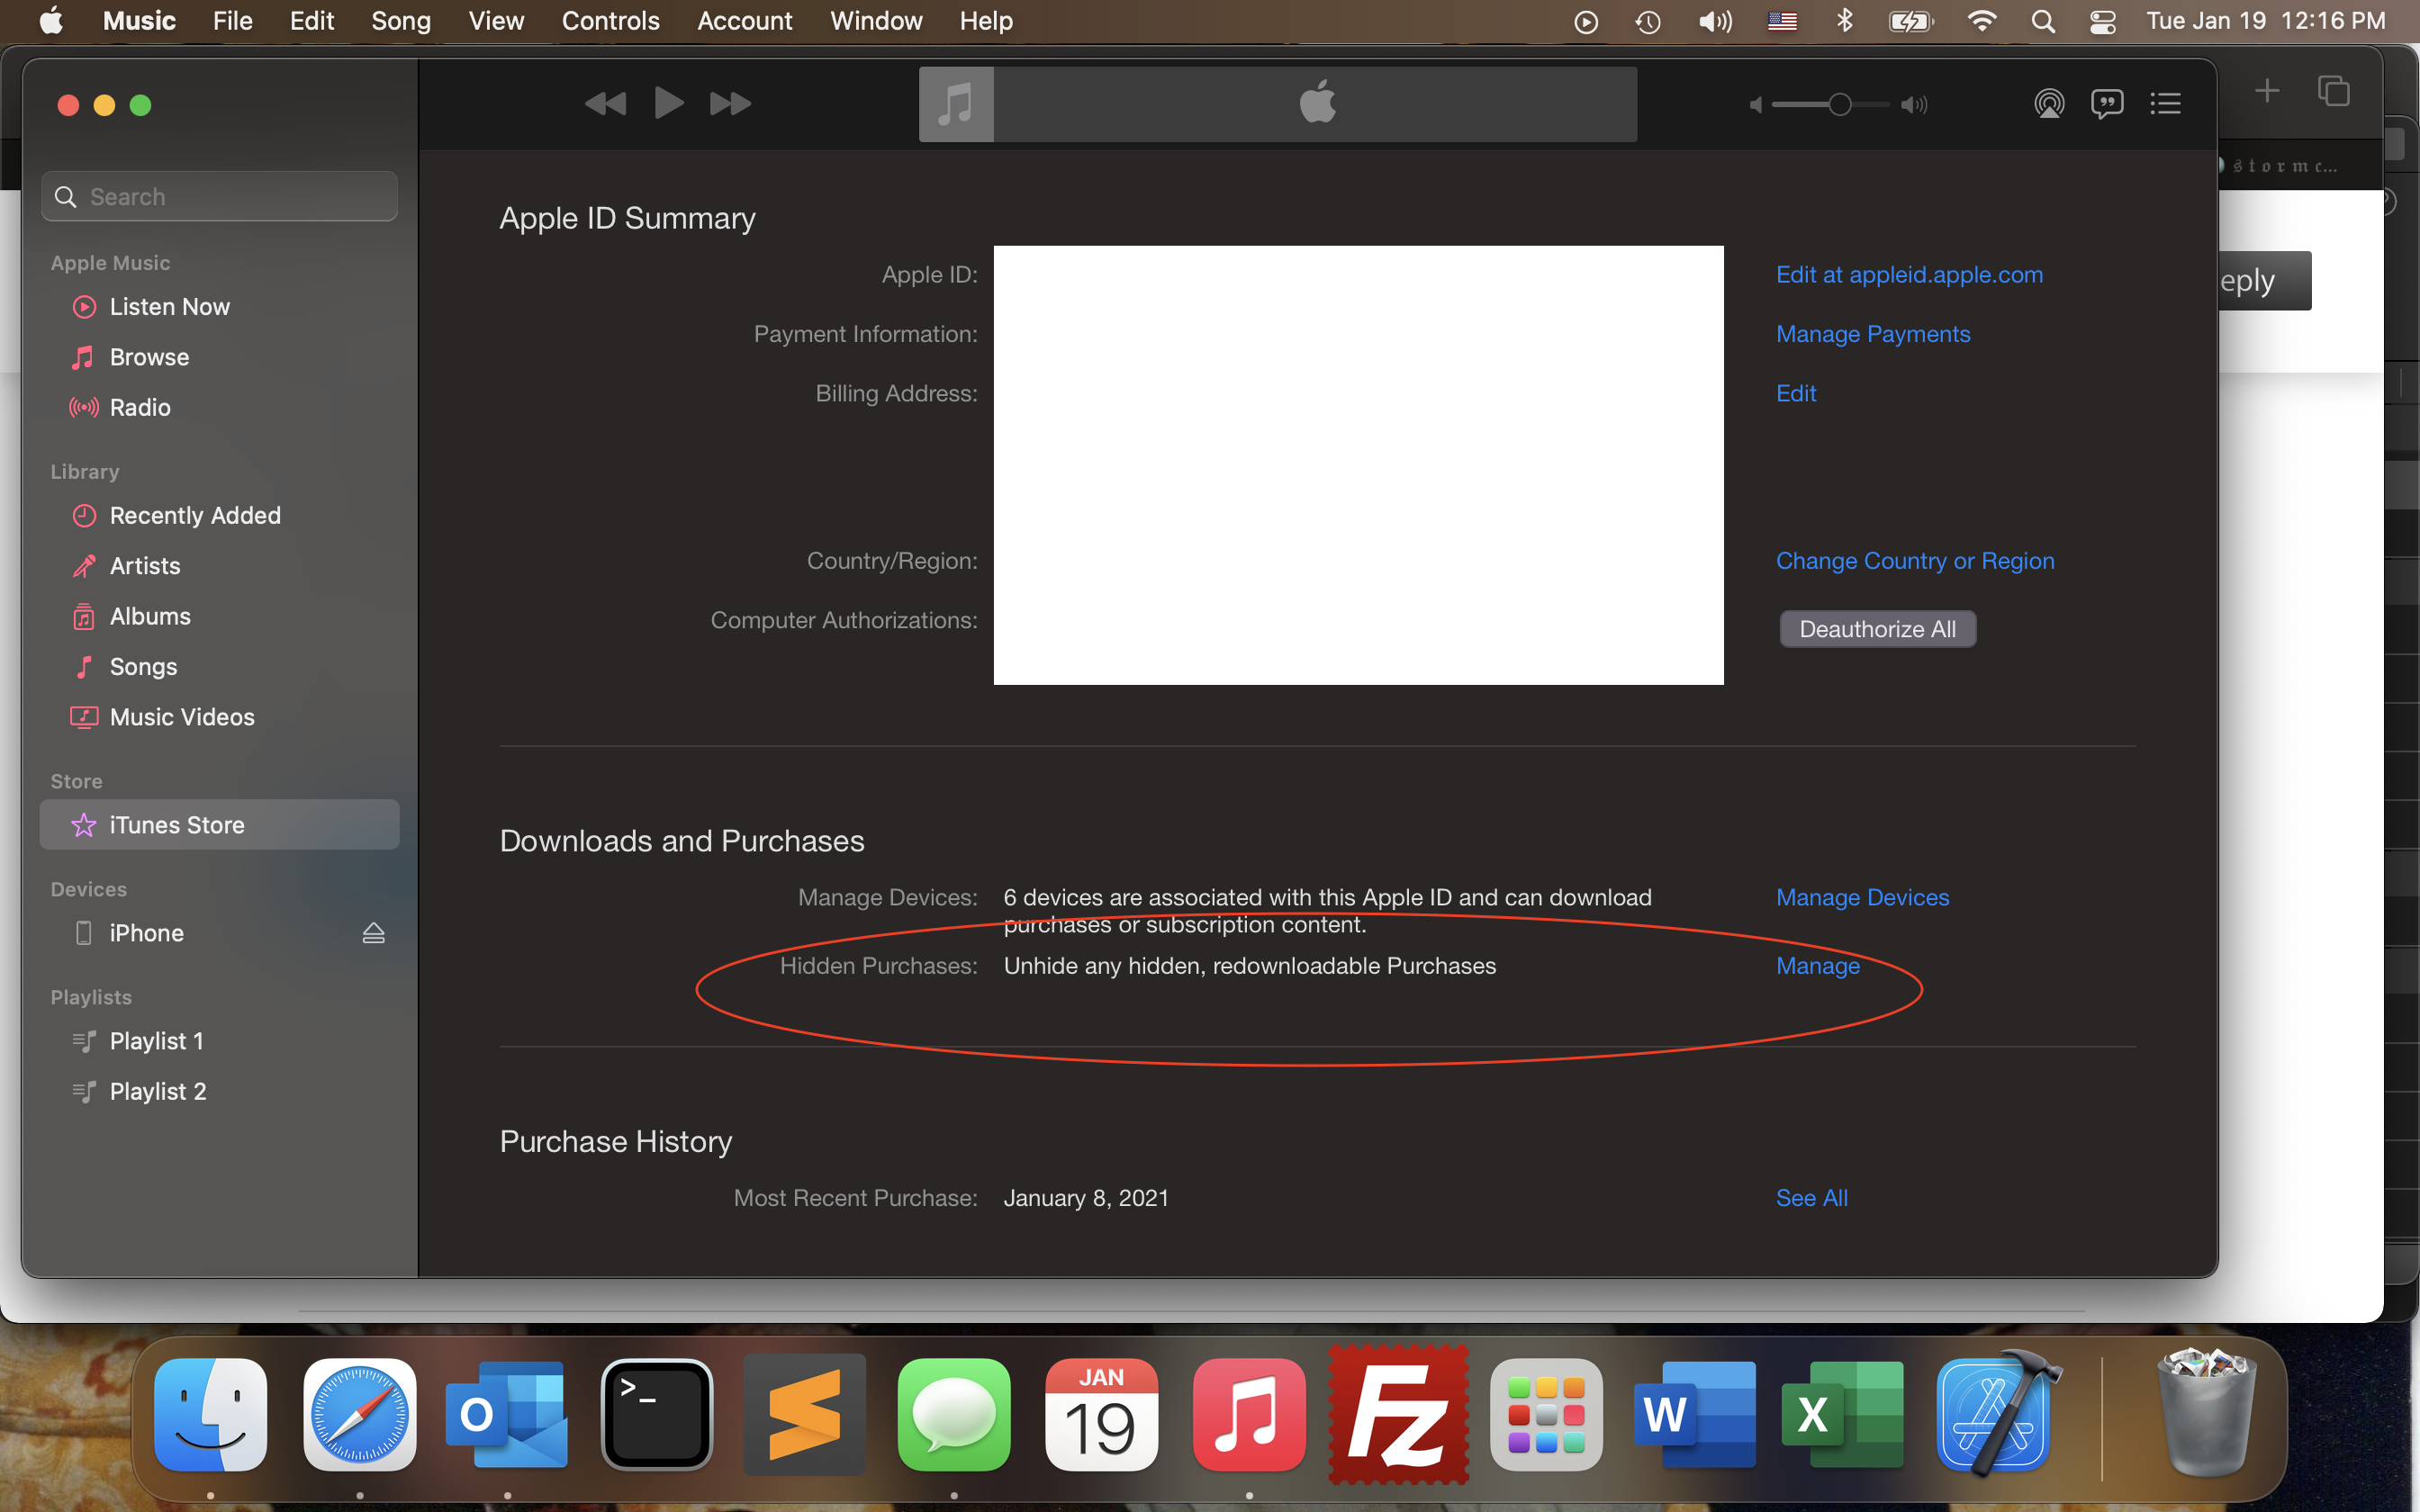Open FileZilla from the Dock
This screenshot has height=1512, width=2420.
(1398, 1415)
